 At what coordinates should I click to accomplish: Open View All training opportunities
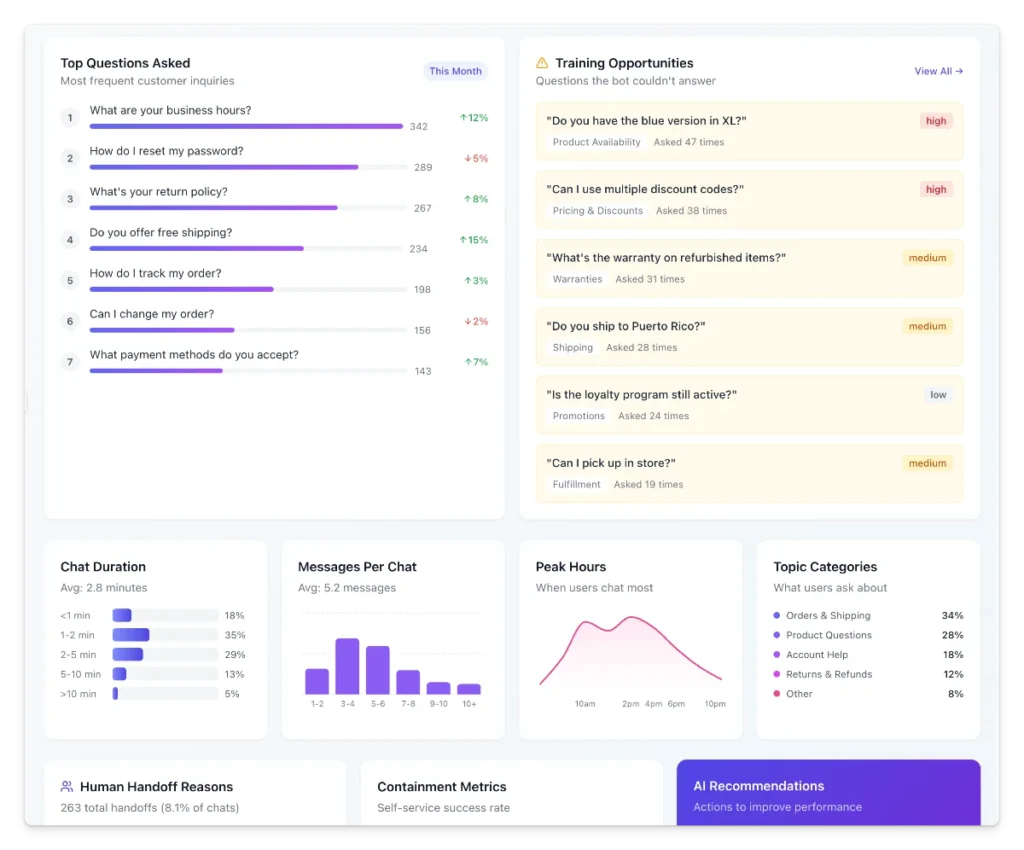(938, 71)
